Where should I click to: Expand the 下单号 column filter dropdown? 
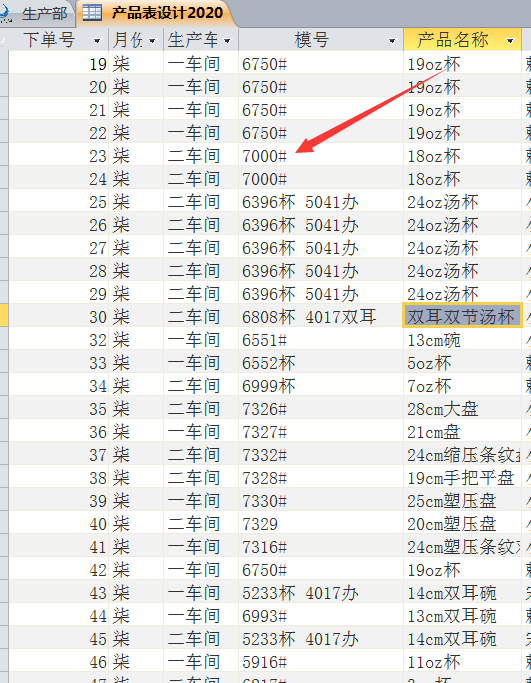point(97,41)
